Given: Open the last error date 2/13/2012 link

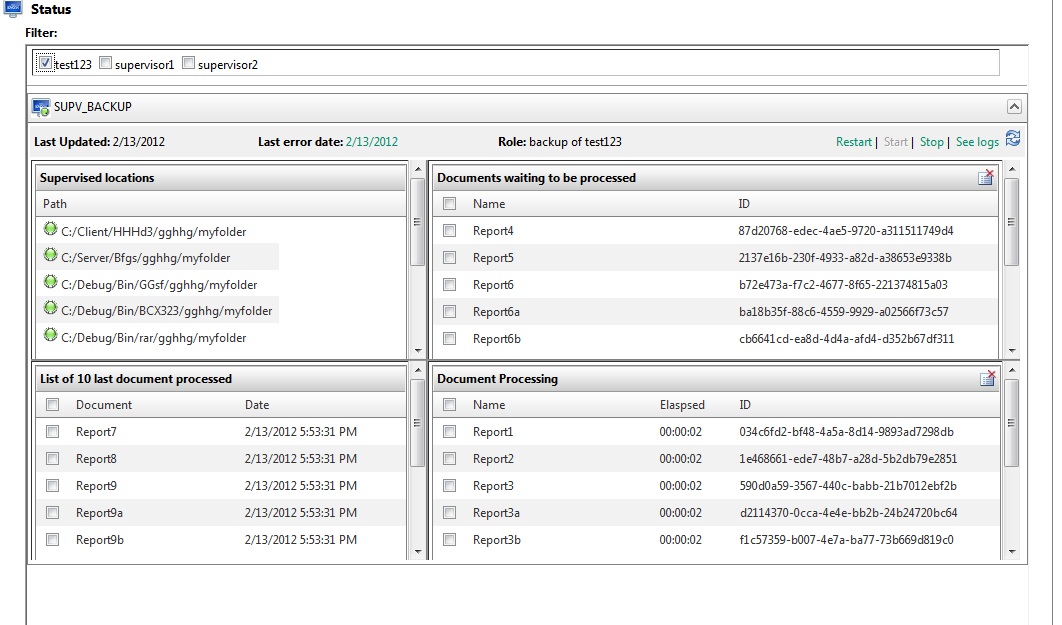Looking at the screenshot, I should (372, 142).
